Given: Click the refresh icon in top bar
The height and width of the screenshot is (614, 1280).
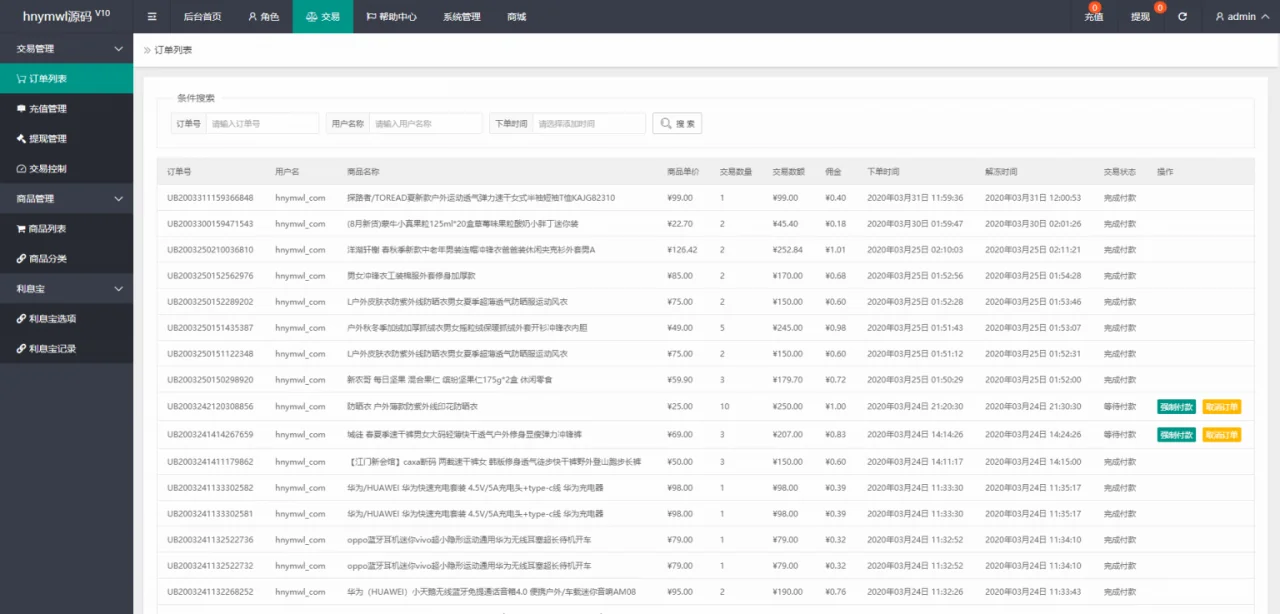Looking at the screenshot, I should (x=1183, y=17).
